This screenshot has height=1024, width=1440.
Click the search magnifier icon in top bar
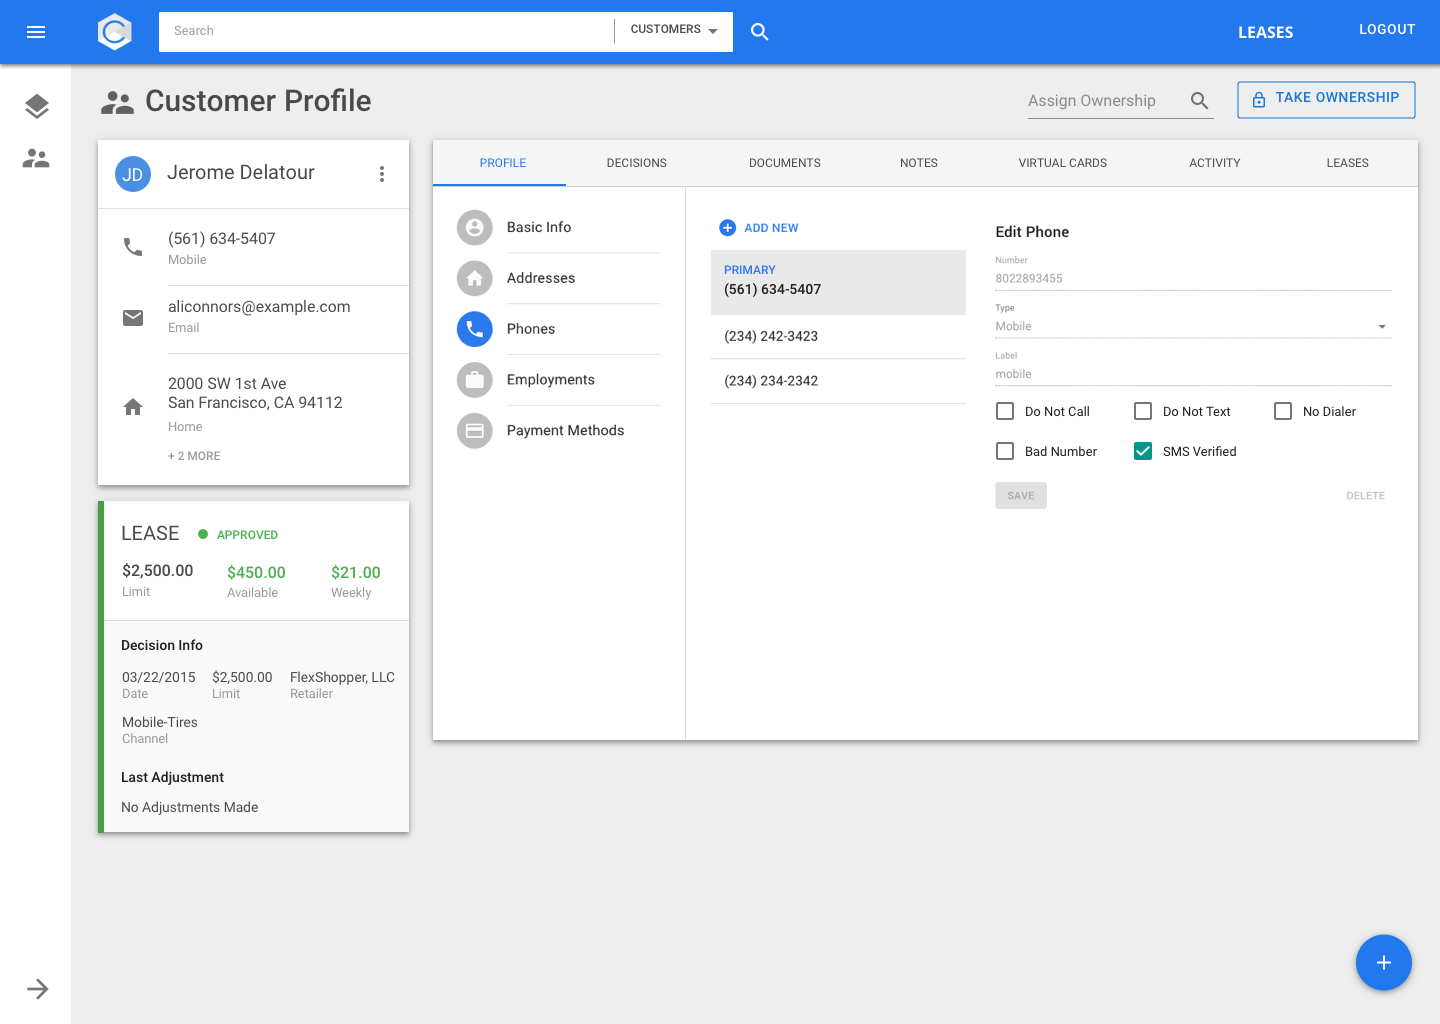click(760, 32)
